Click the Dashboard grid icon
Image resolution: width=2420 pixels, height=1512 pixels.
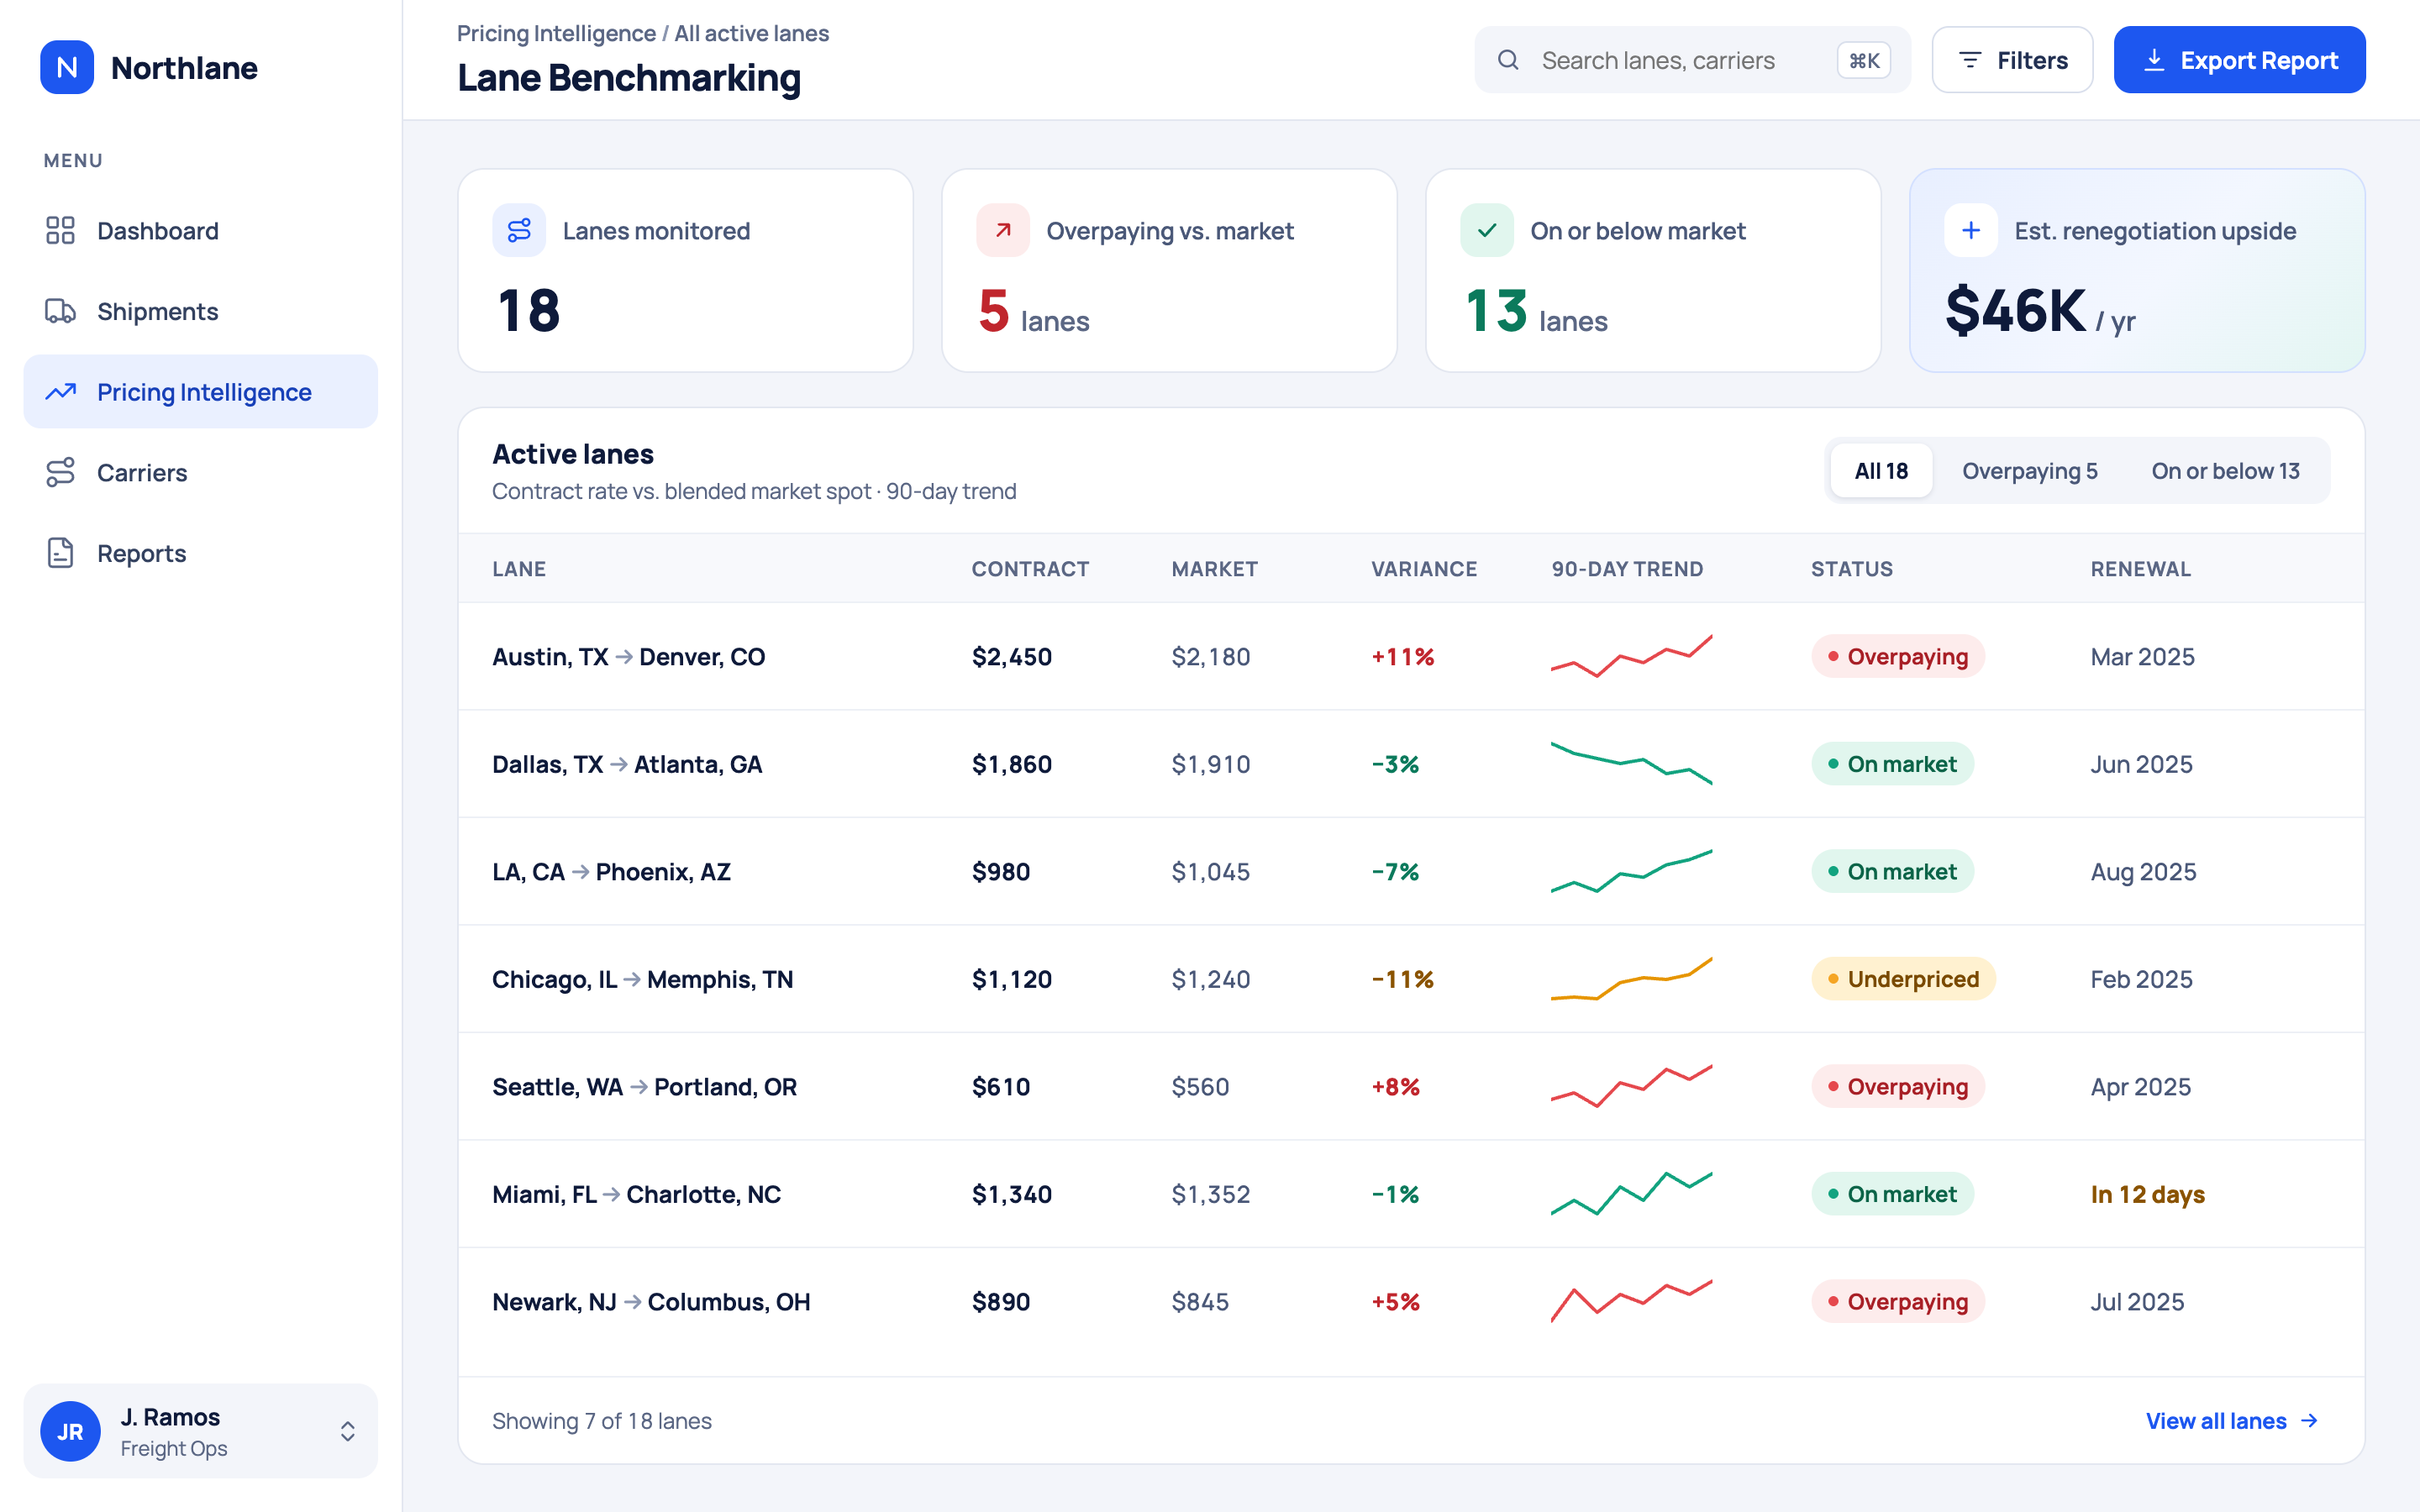click(x=60, y=230)
